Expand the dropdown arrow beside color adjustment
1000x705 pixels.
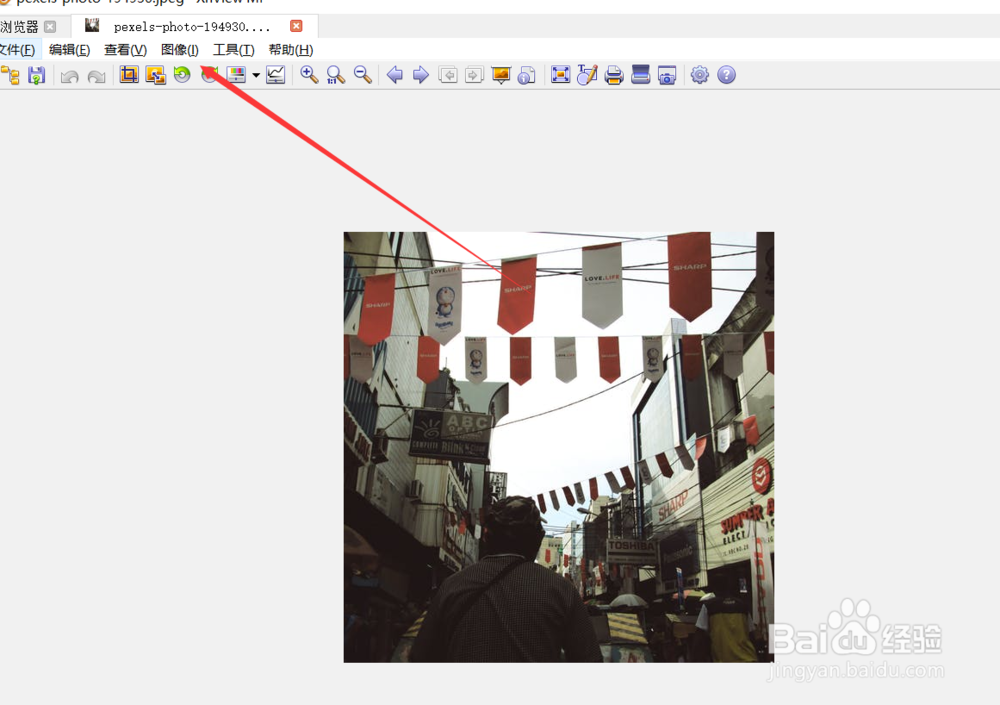256,75
